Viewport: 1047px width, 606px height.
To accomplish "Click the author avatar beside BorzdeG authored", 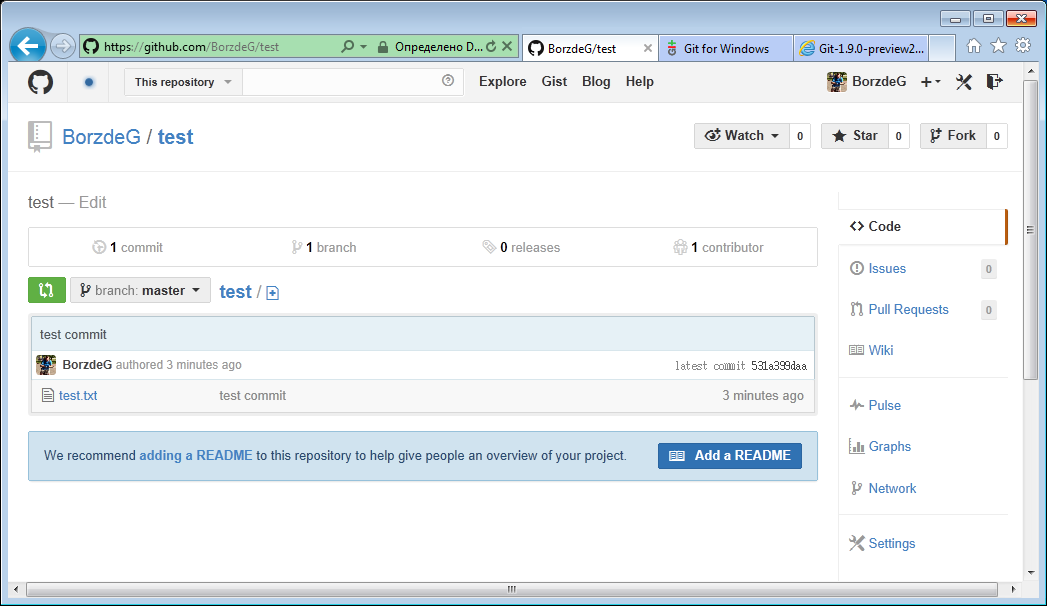I will coord(46,365).
